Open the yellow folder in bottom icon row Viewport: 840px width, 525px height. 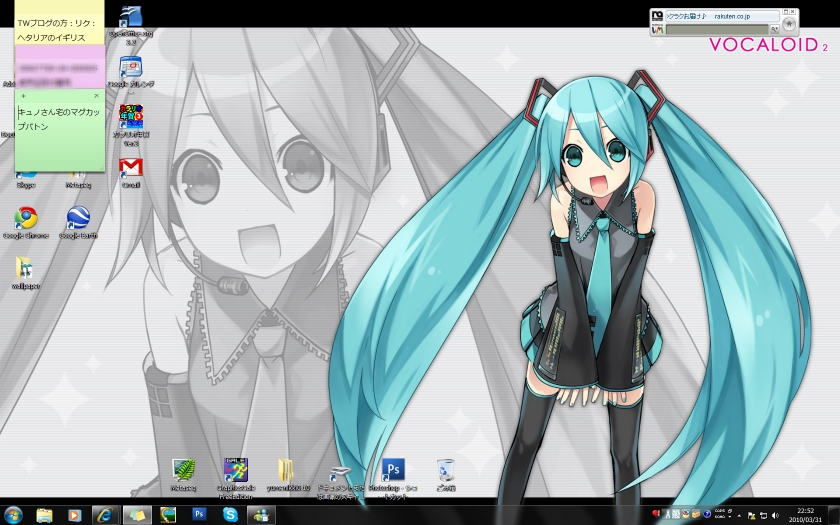click(288, 474)
